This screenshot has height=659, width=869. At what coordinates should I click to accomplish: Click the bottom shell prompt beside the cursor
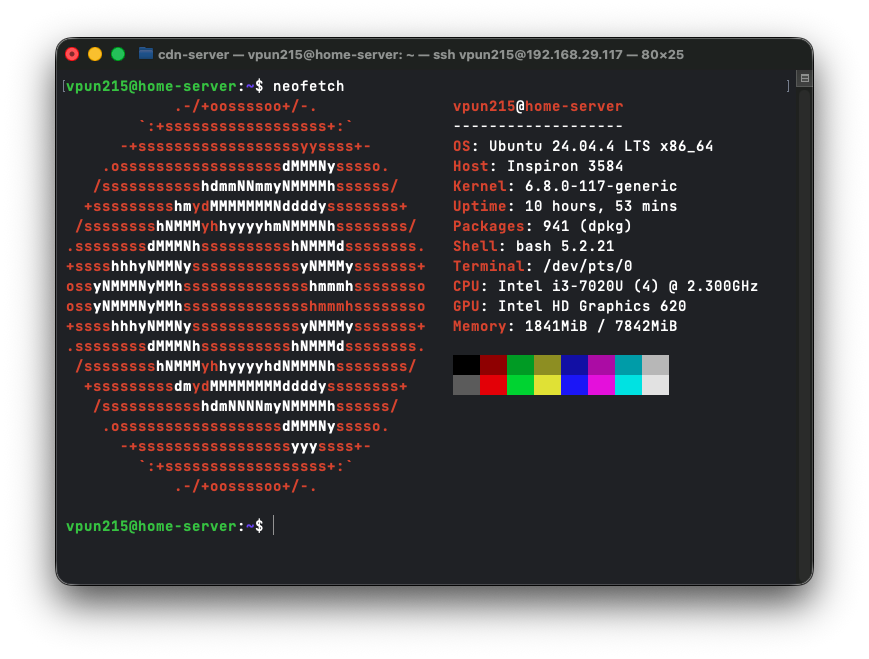[165, 526]
